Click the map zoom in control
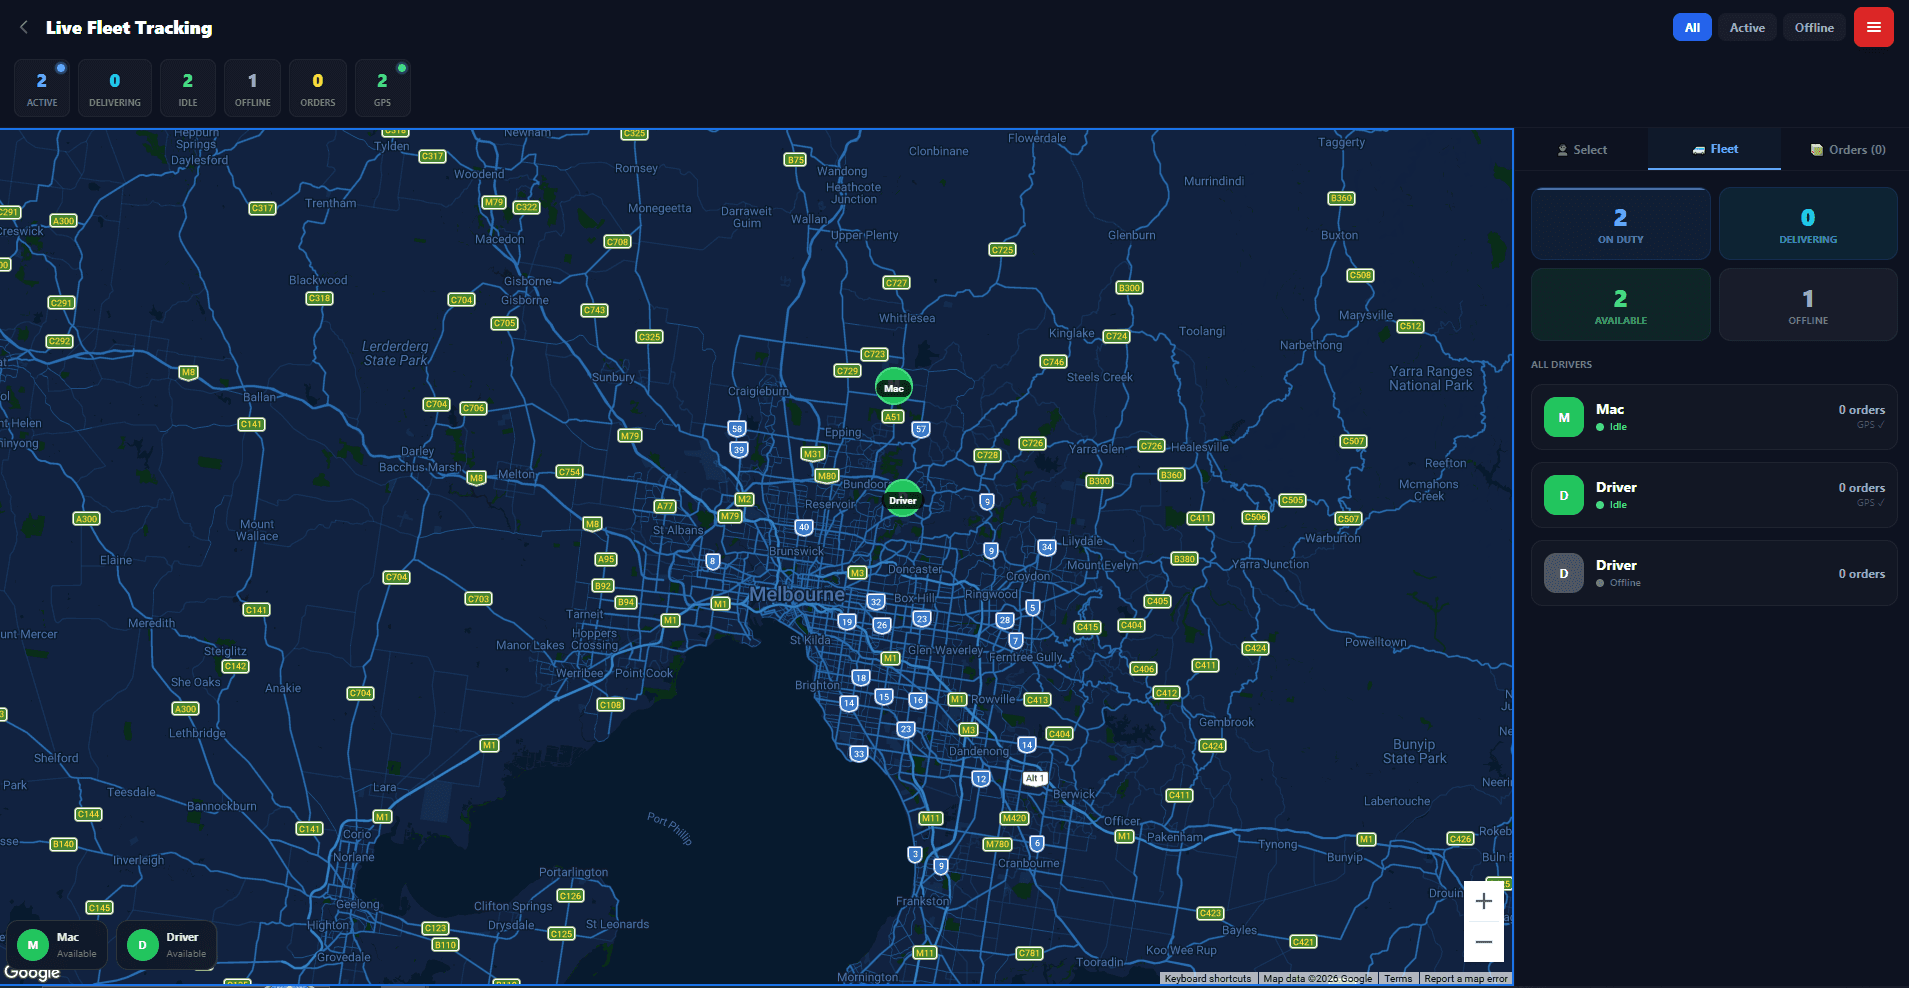 (x=1484, y=900)
